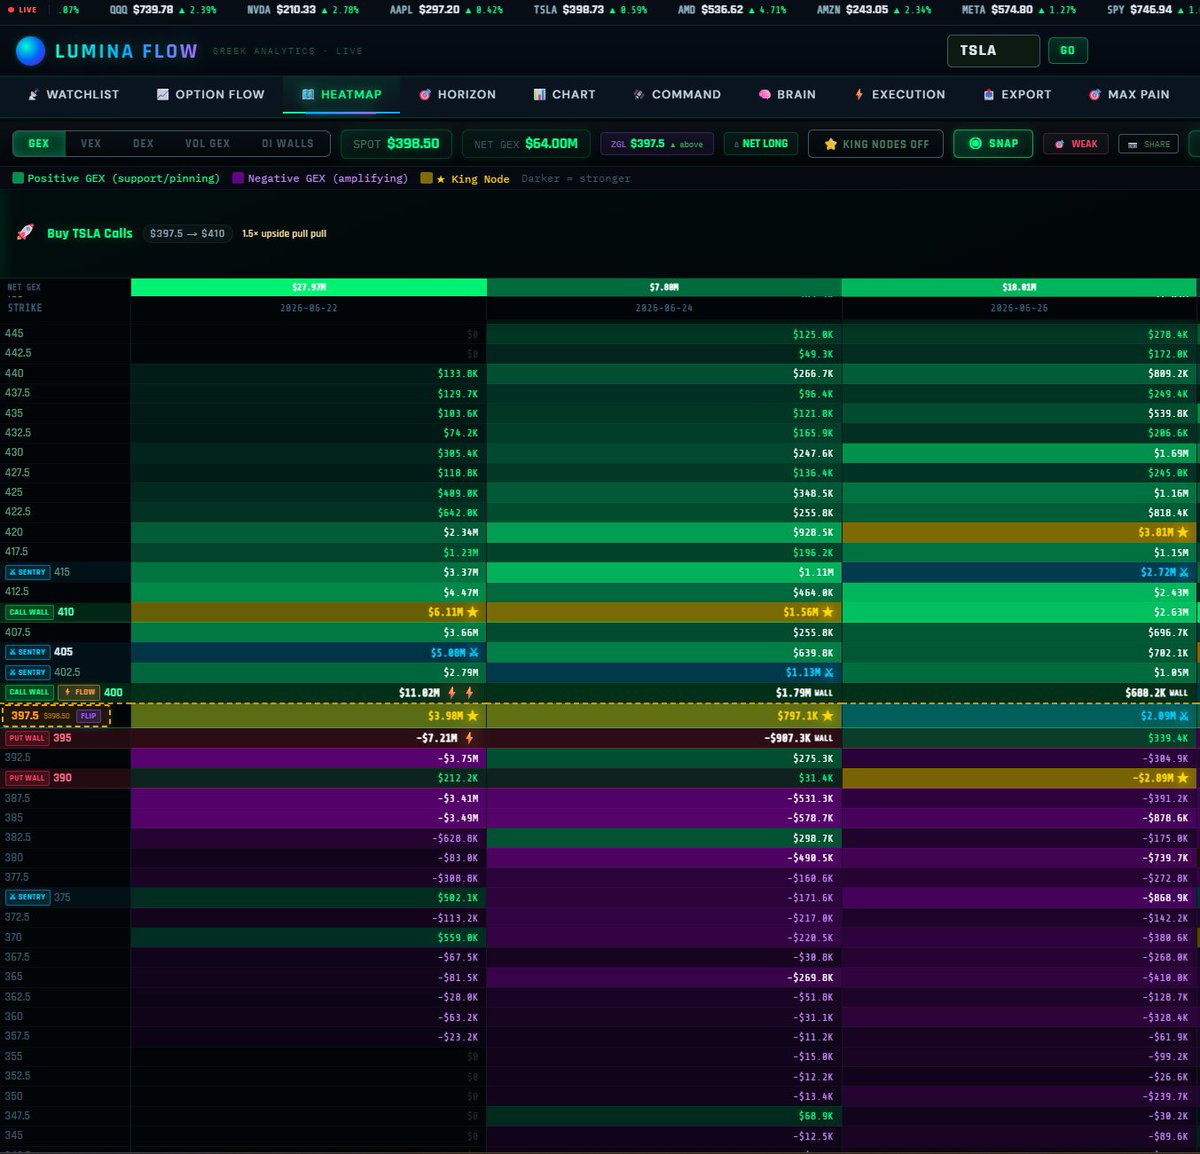Click the NVDA $210.33 ticker quote
1200x1154 pixels.
(303, 9)
